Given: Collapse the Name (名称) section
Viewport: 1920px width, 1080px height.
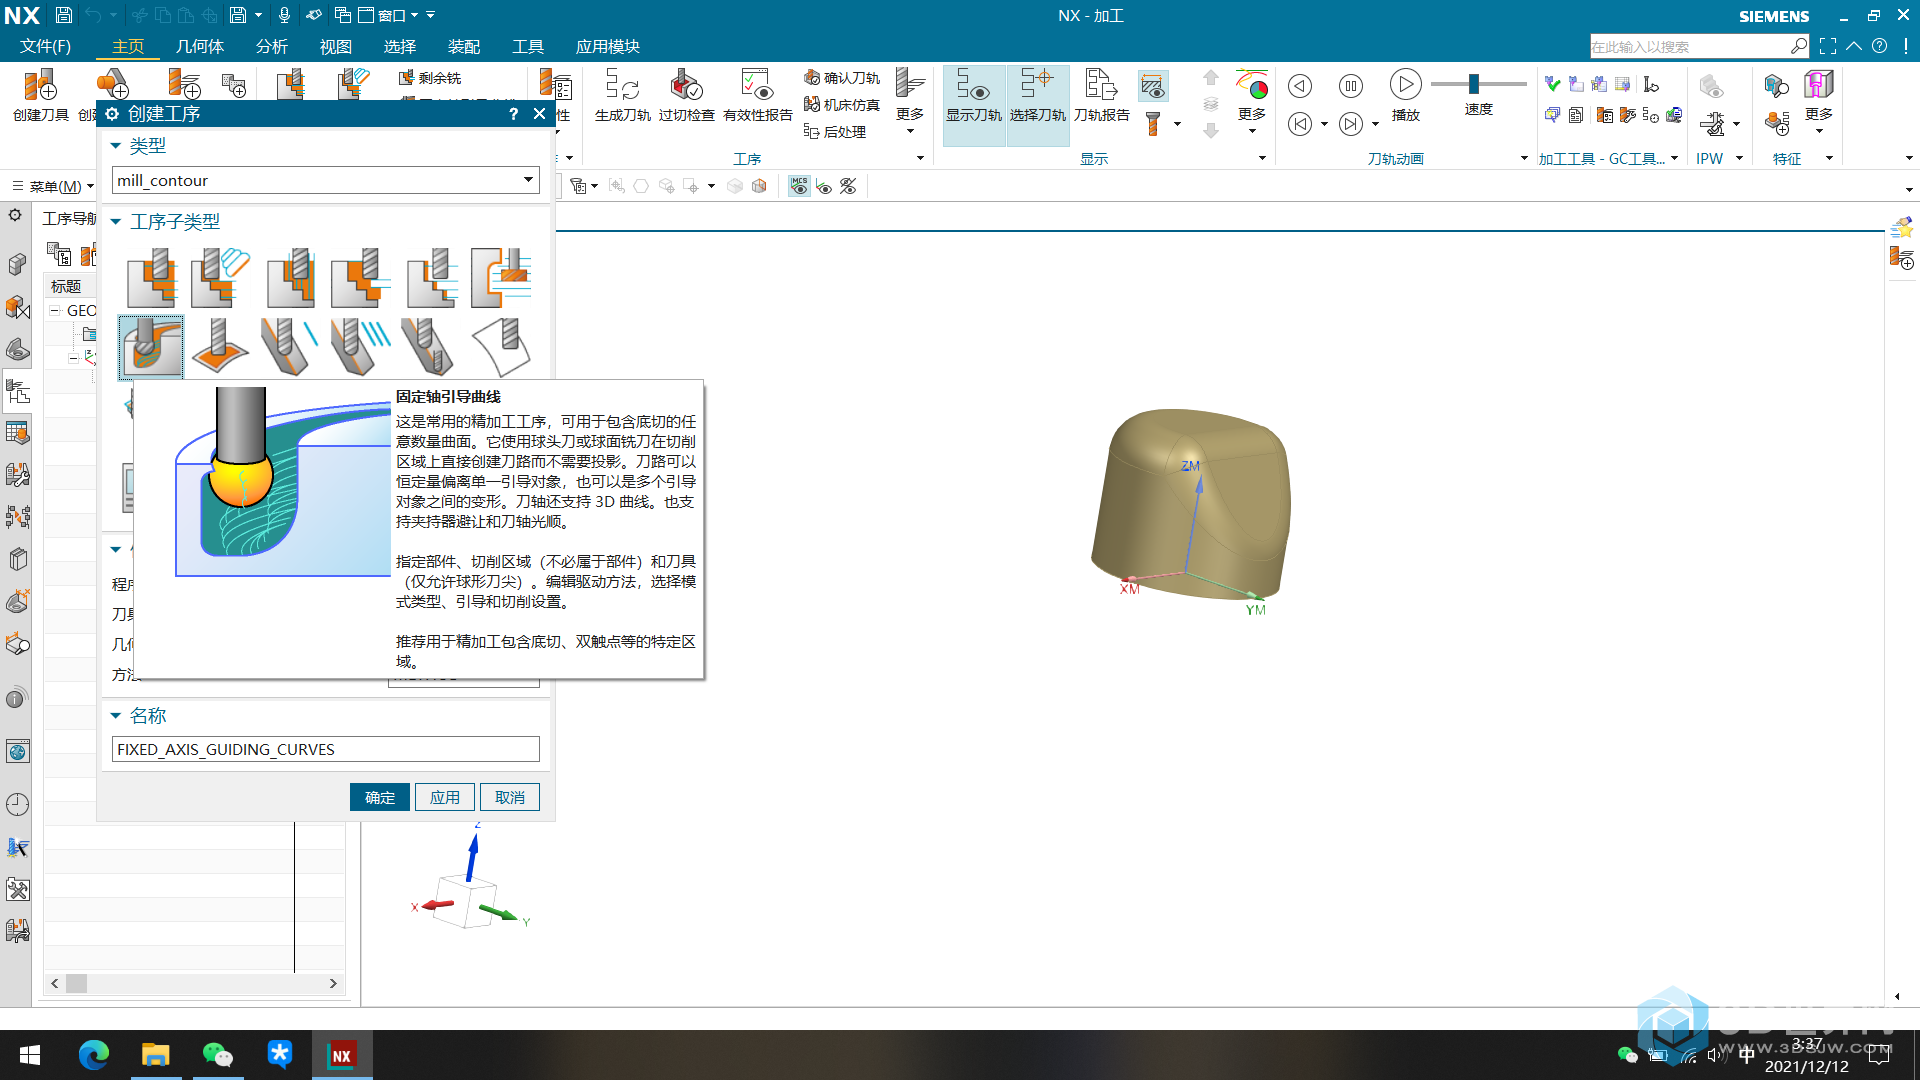Looking at the screenshot, I should (x=116, y=716).
